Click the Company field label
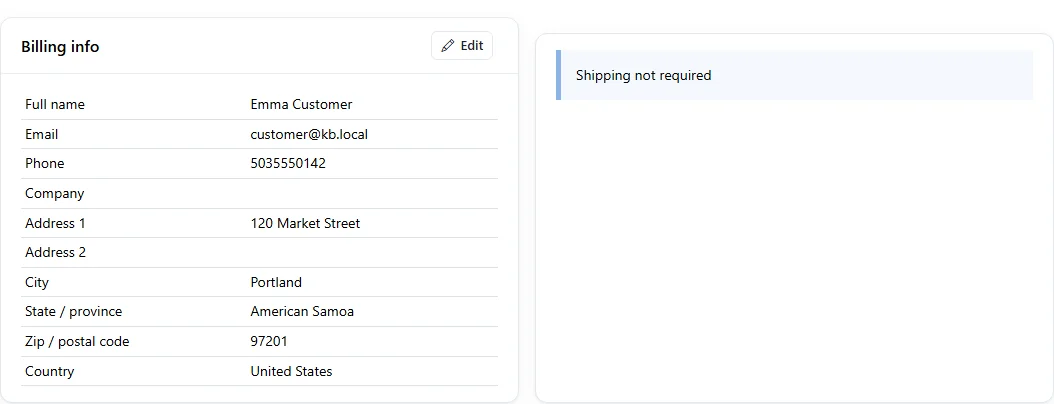1054x404 pixels. coord(54,194)
